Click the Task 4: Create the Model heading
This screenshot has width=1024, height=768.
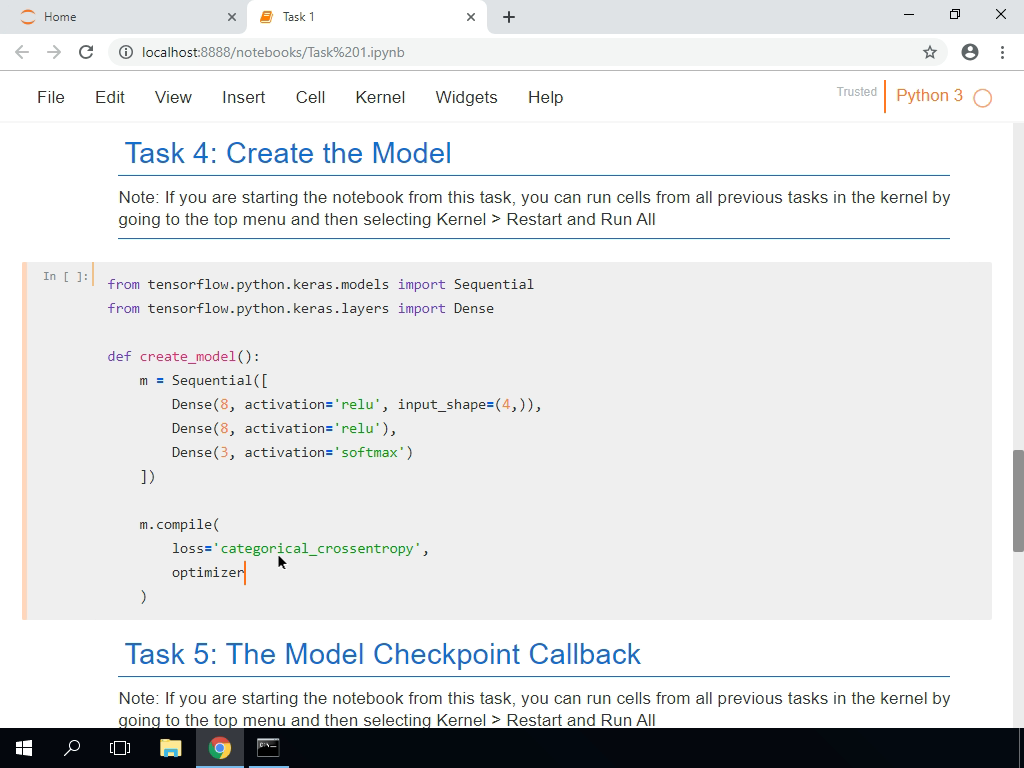[287, 153]
